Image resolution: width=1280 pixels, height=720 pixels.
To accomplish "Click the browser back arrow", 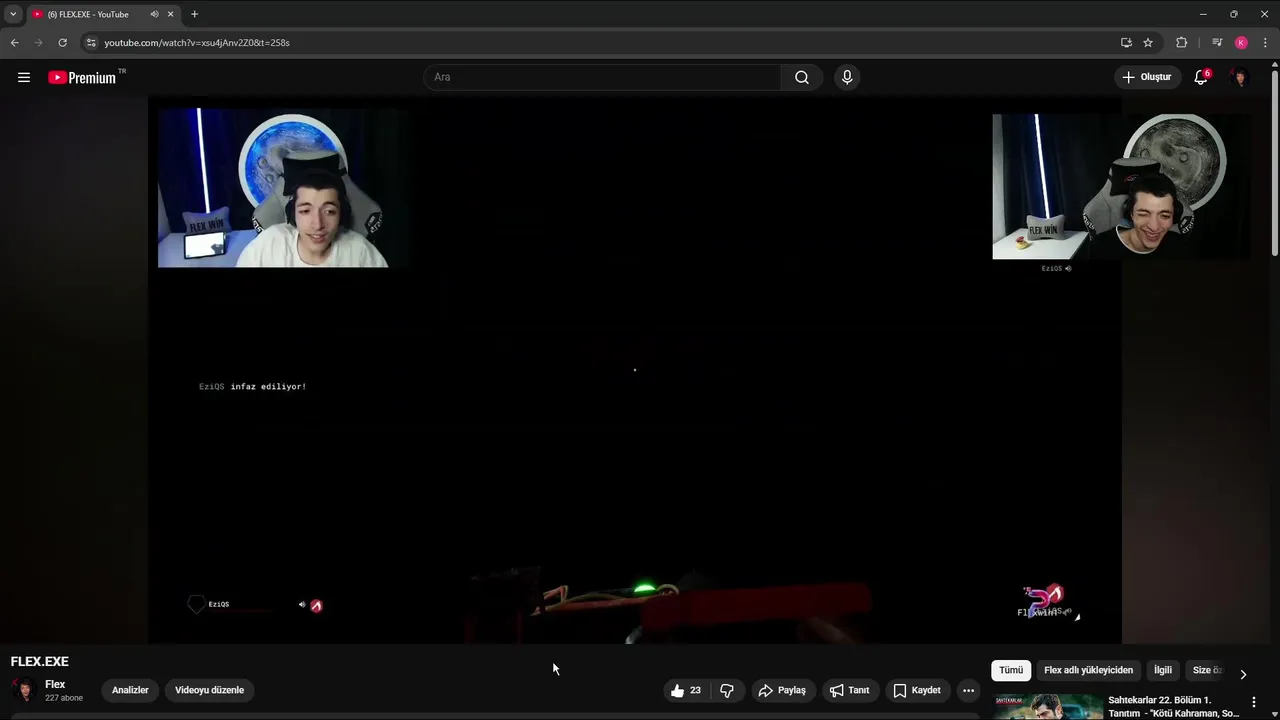I will 14,42.
